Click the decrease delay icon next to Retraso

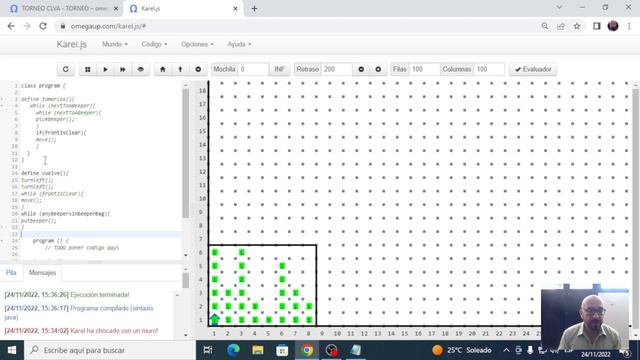point(361,69)
